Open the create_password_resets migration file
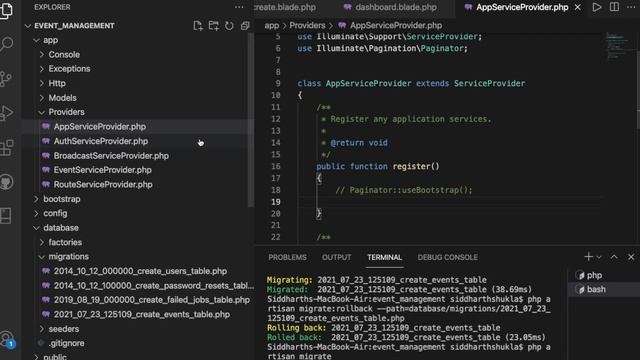 [153, 286]
